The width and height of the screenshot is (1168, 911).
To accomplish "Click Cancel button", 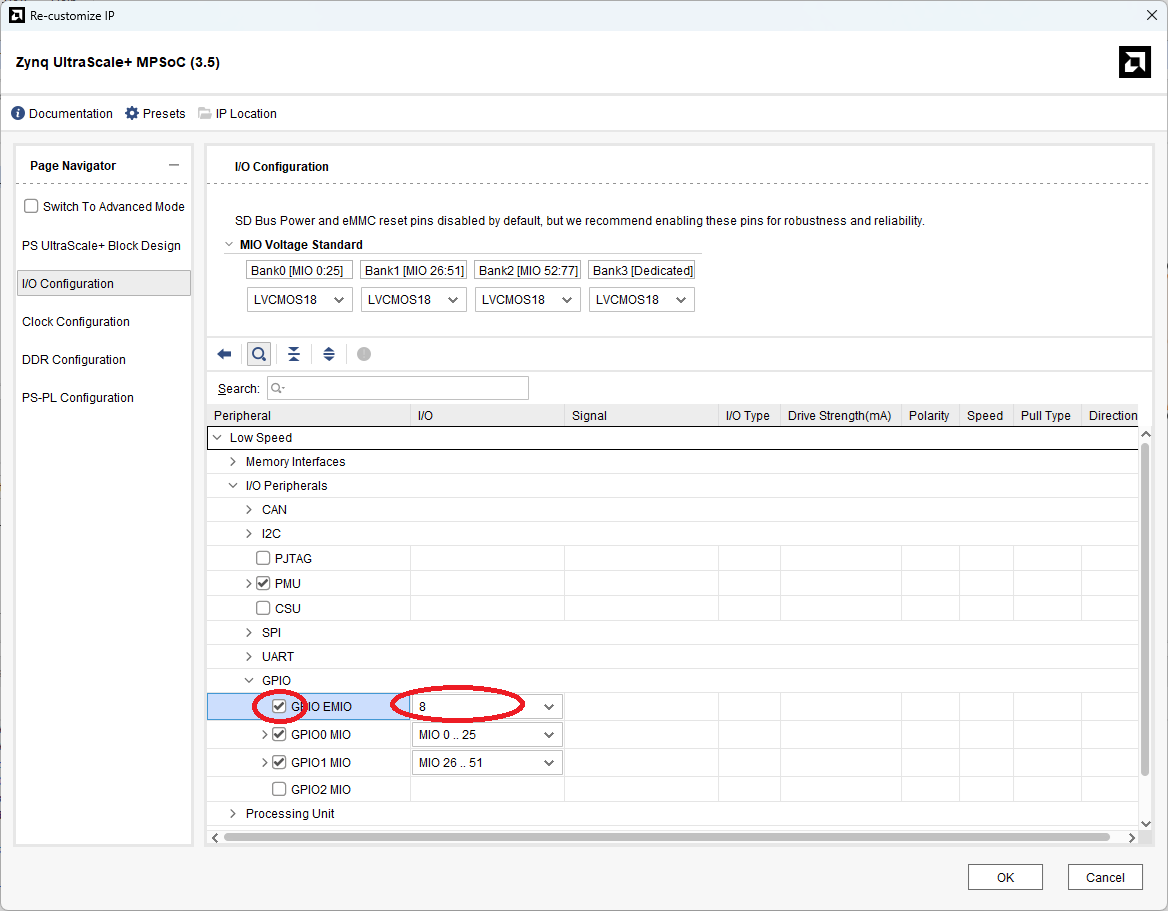I will (1105, 877).
